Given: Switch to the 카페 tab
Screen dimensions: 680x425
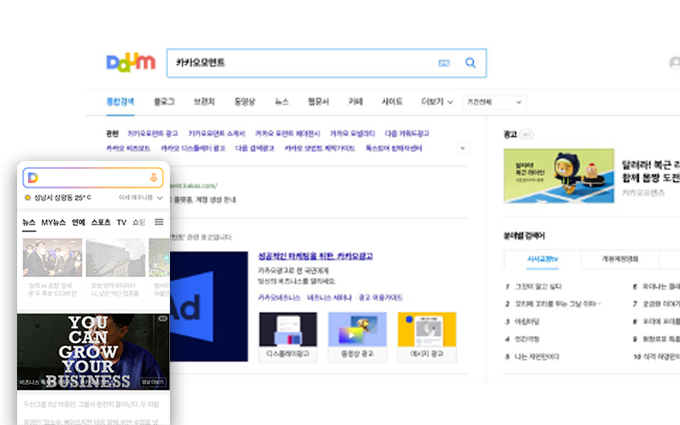Looking at the screenshot, I should pos(356,102).
